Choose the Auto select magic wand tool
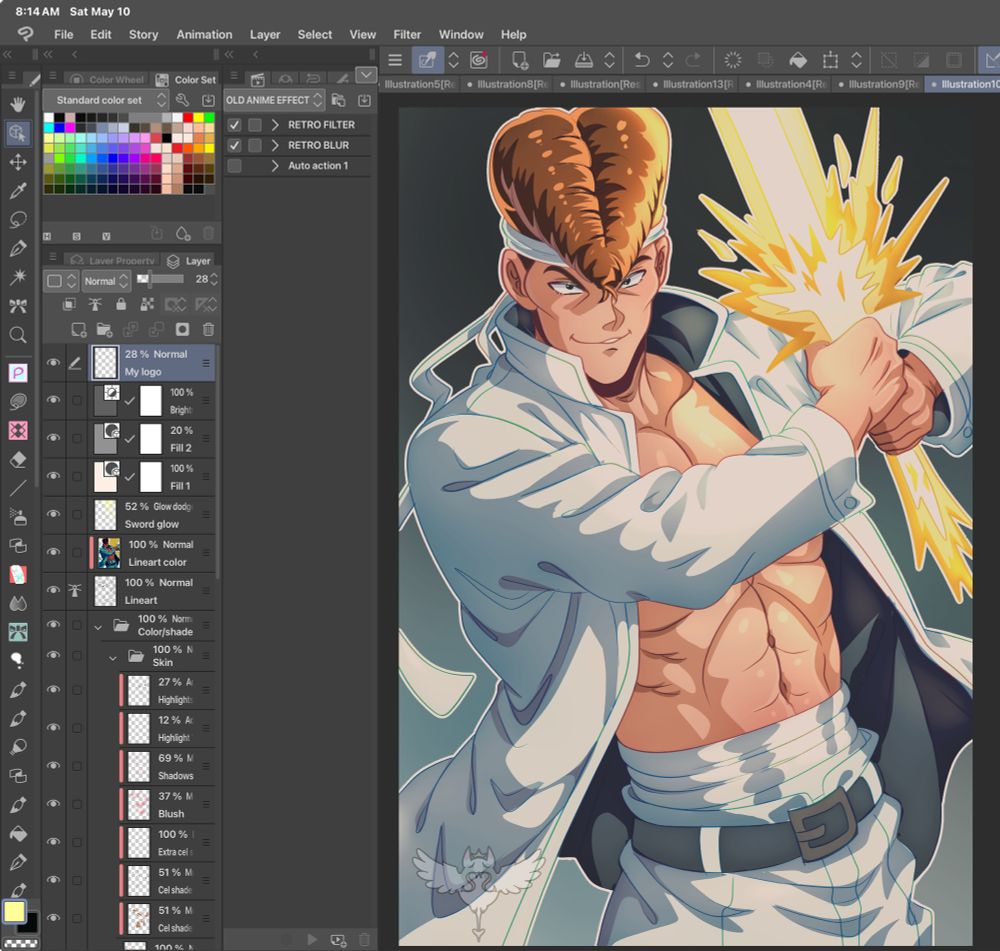Viewport: 1000px width, 951px height. [x=18, y=277]
